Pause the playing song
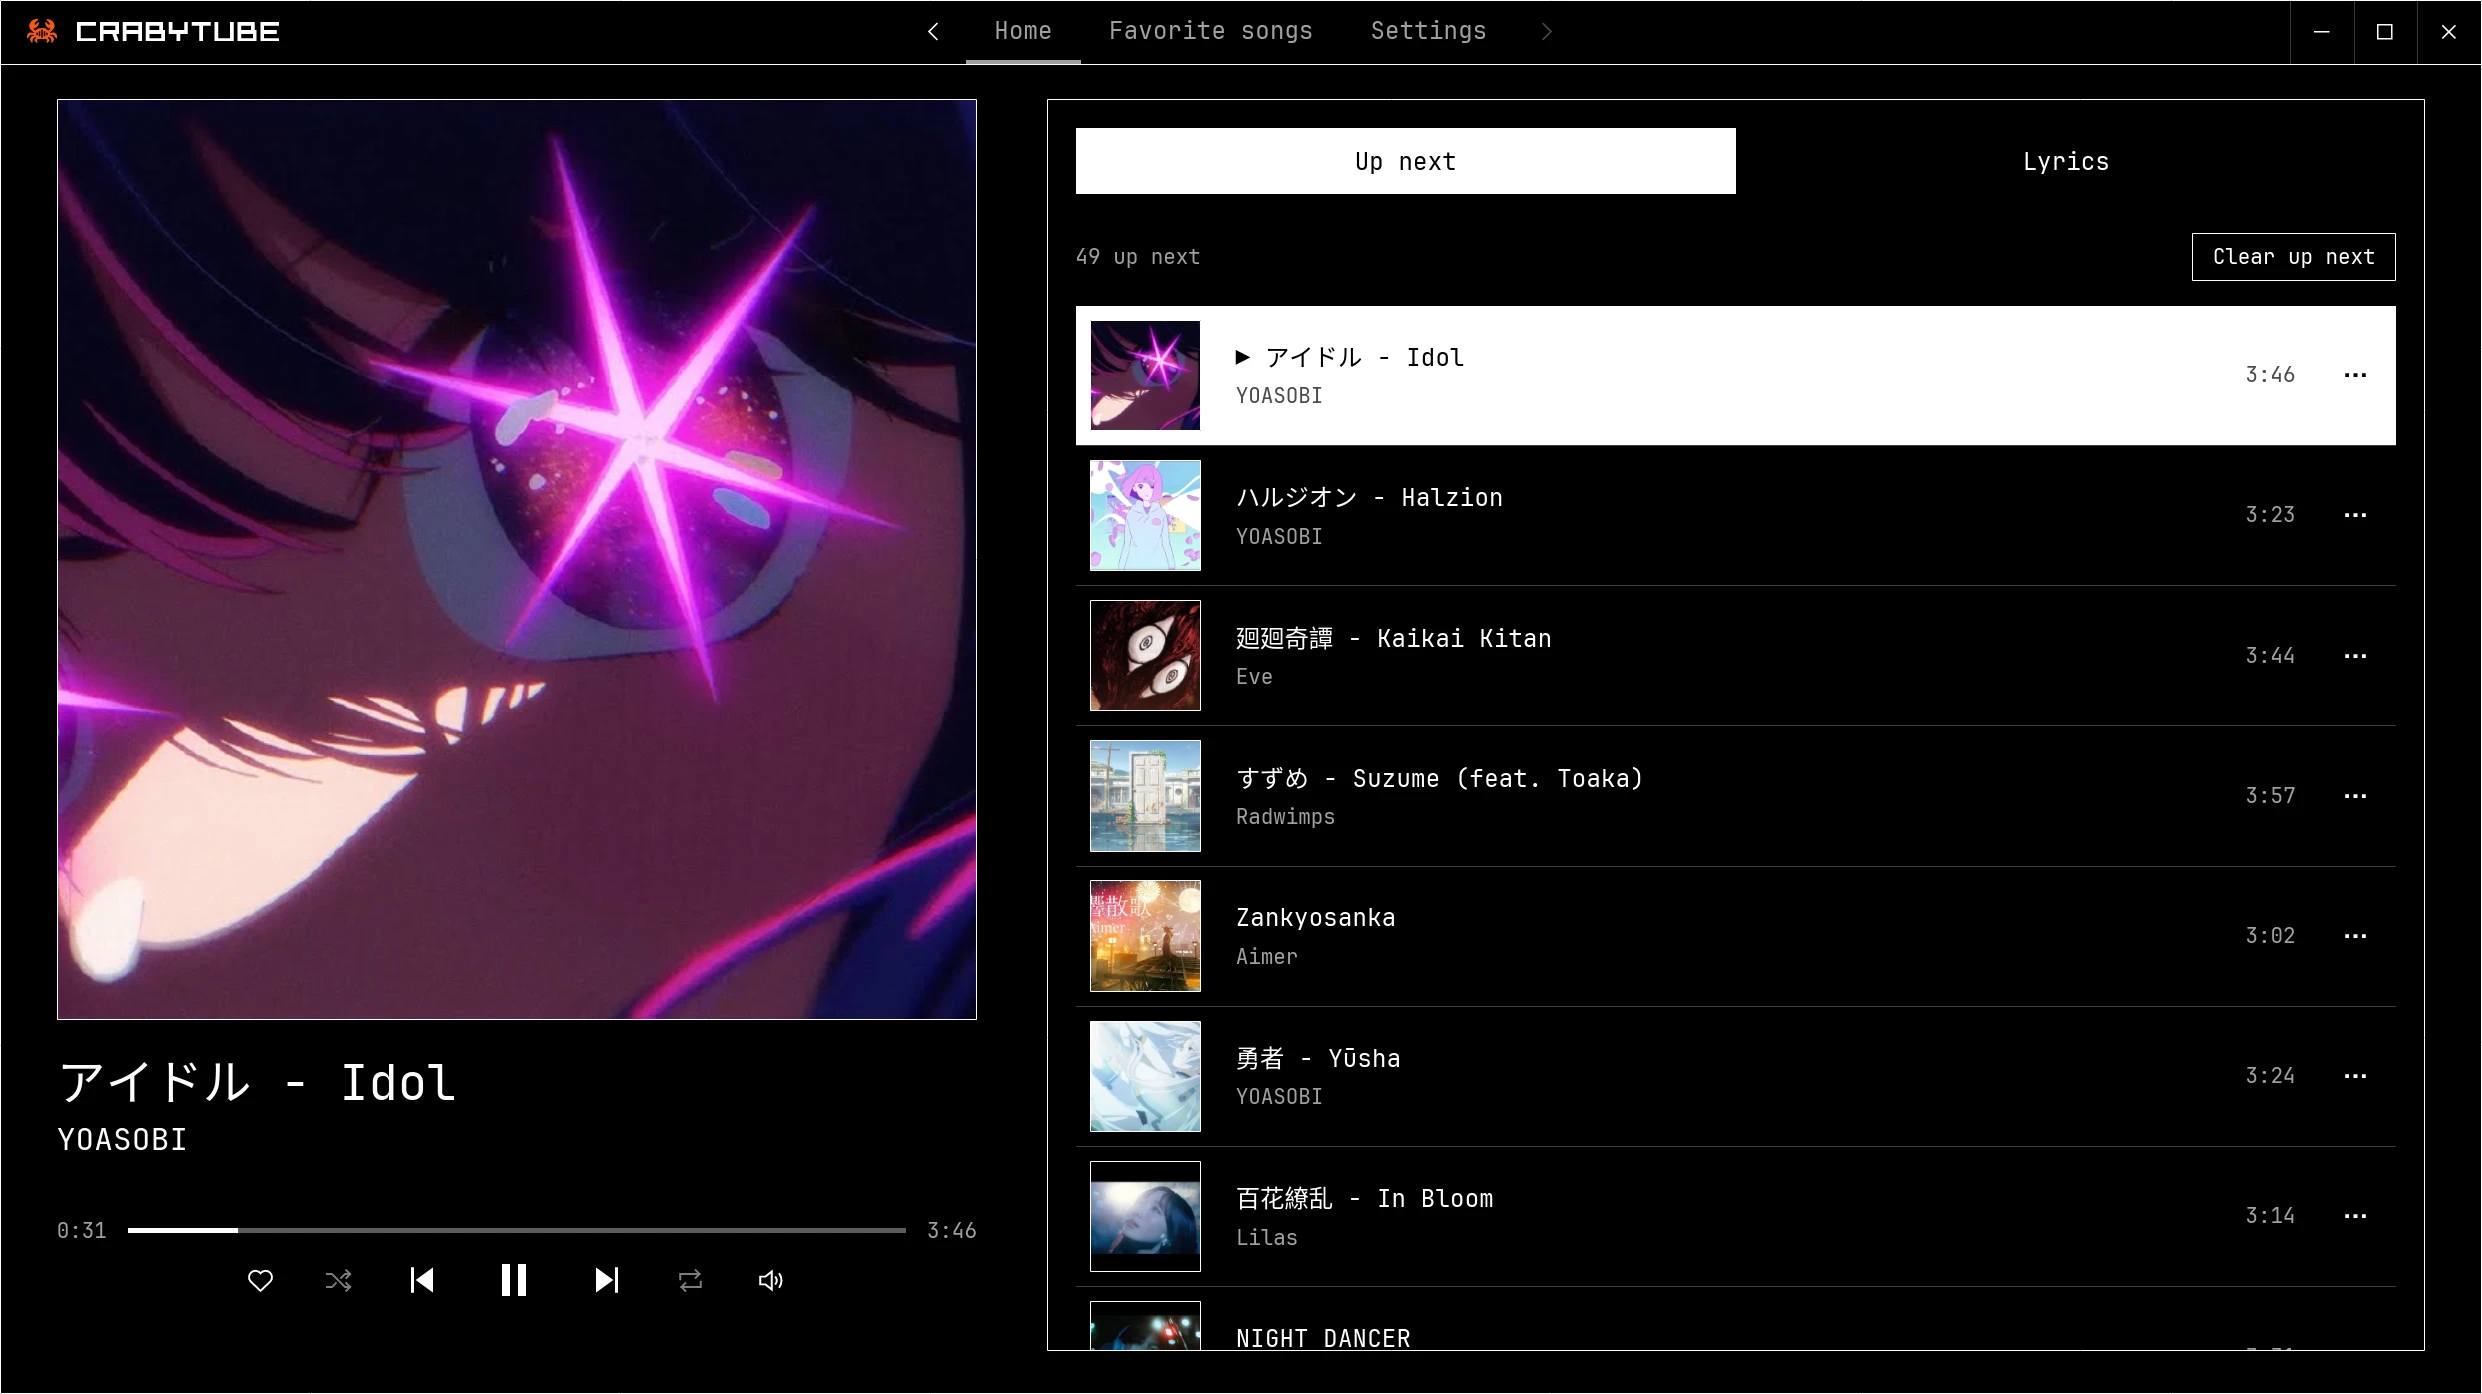 514,1280
